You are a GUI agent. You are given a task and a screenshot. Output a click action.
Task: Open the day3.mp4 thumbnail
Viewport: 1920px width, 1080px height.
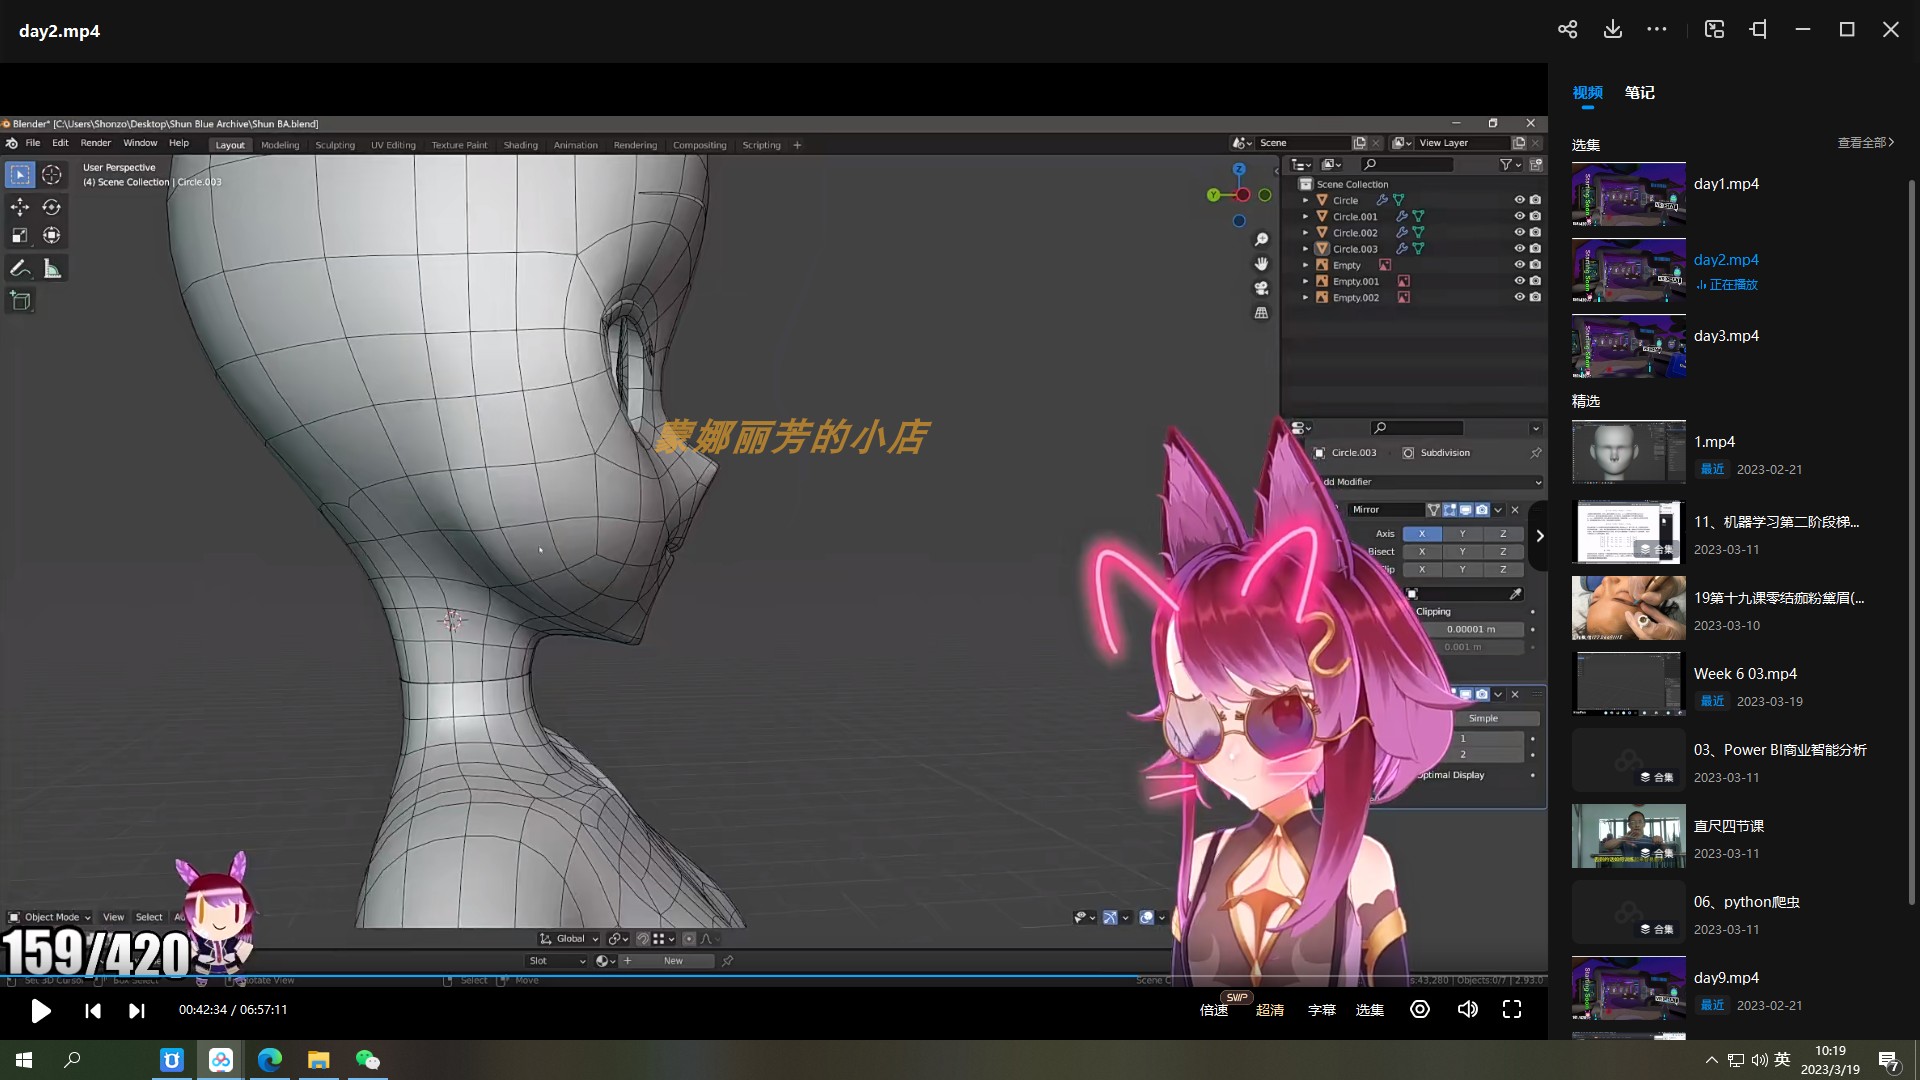point(1628,346)
